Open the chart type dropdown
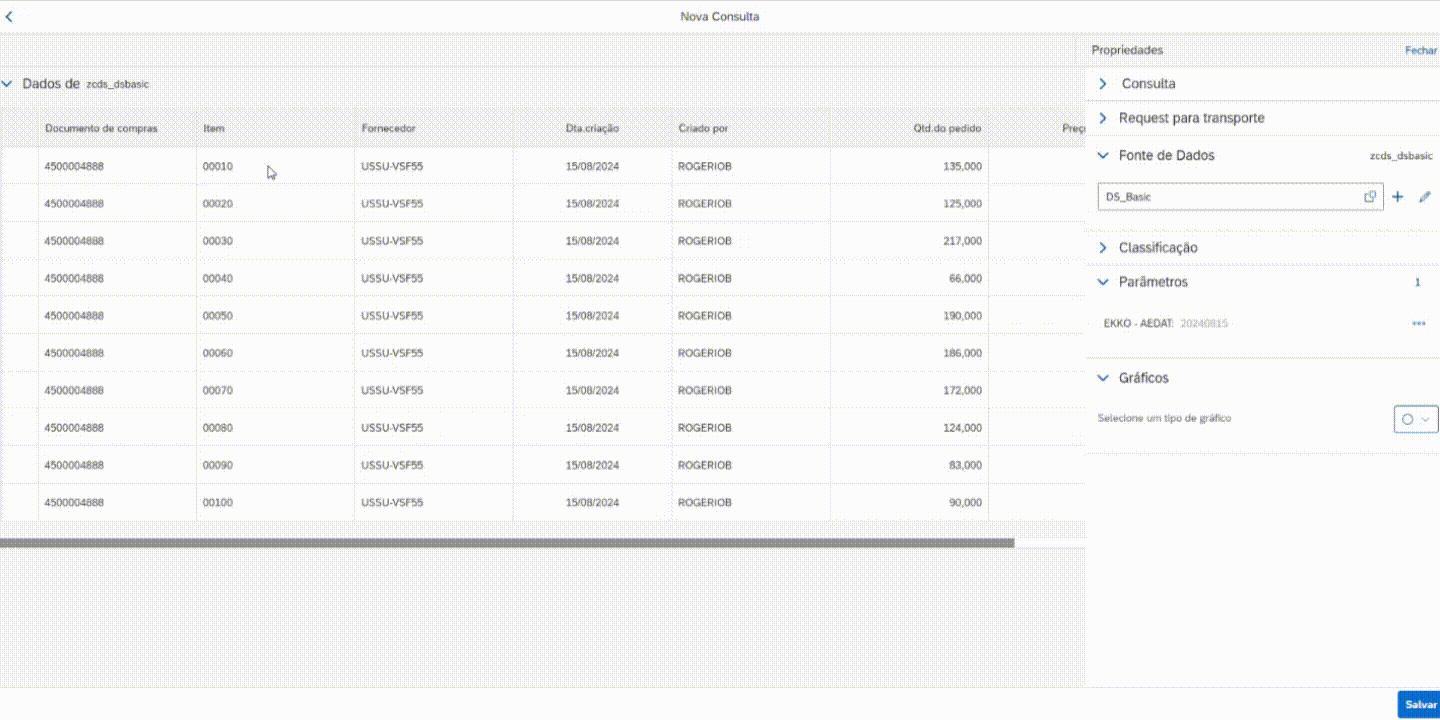 pos(1416,419)
